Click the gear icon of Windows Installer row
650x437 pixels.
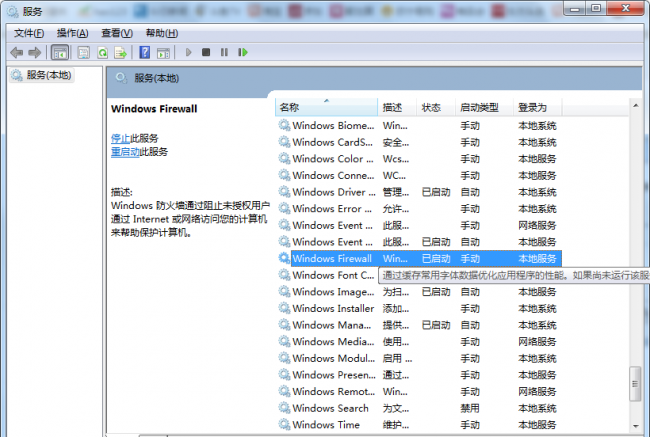(x=284, y=308)
